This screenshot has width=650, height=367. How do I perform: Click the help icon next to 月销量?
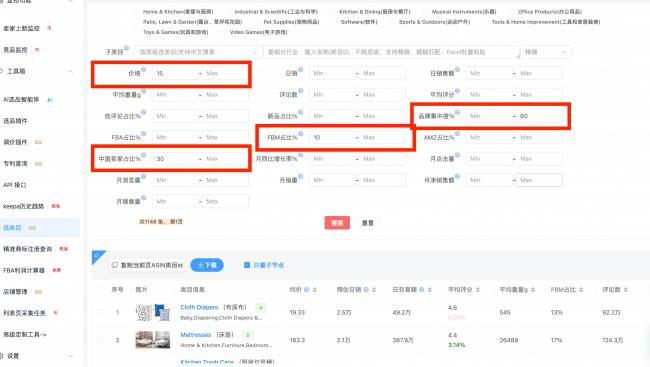pos(301,176)
